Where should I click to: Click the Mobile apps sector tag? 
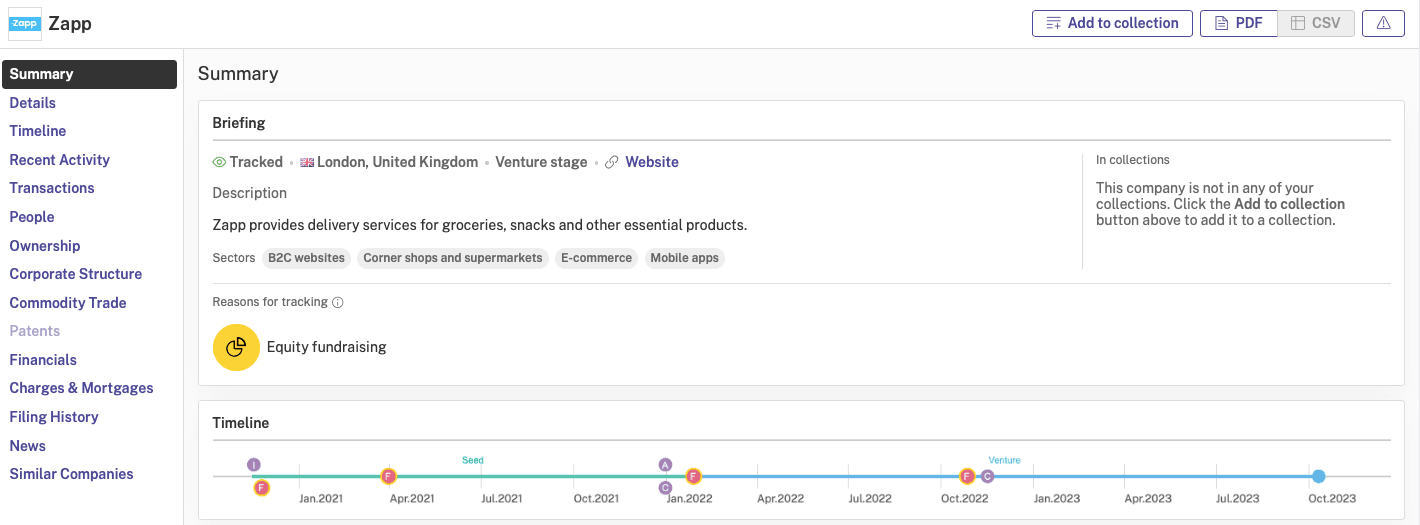coord(685,258)
